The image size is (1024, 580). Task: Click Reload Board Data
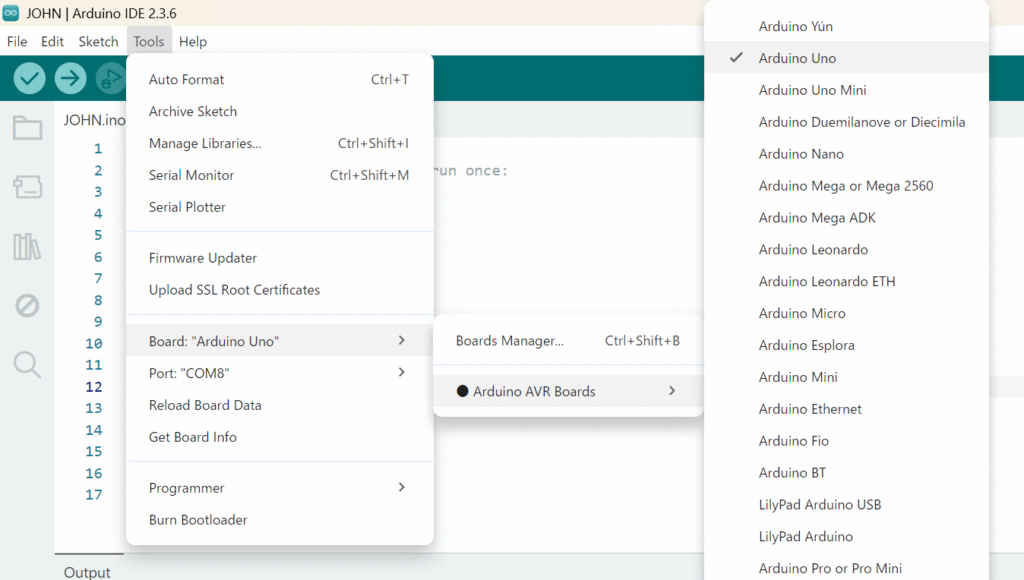(280, 405)
